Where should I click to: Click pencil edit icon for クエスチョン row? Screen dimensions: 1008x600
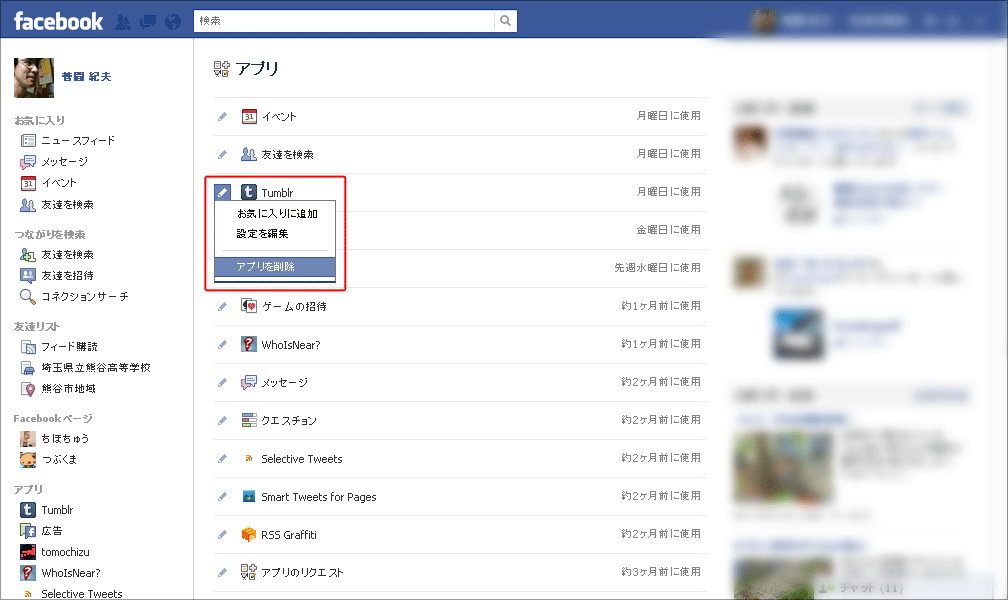(x=222, y=420)
